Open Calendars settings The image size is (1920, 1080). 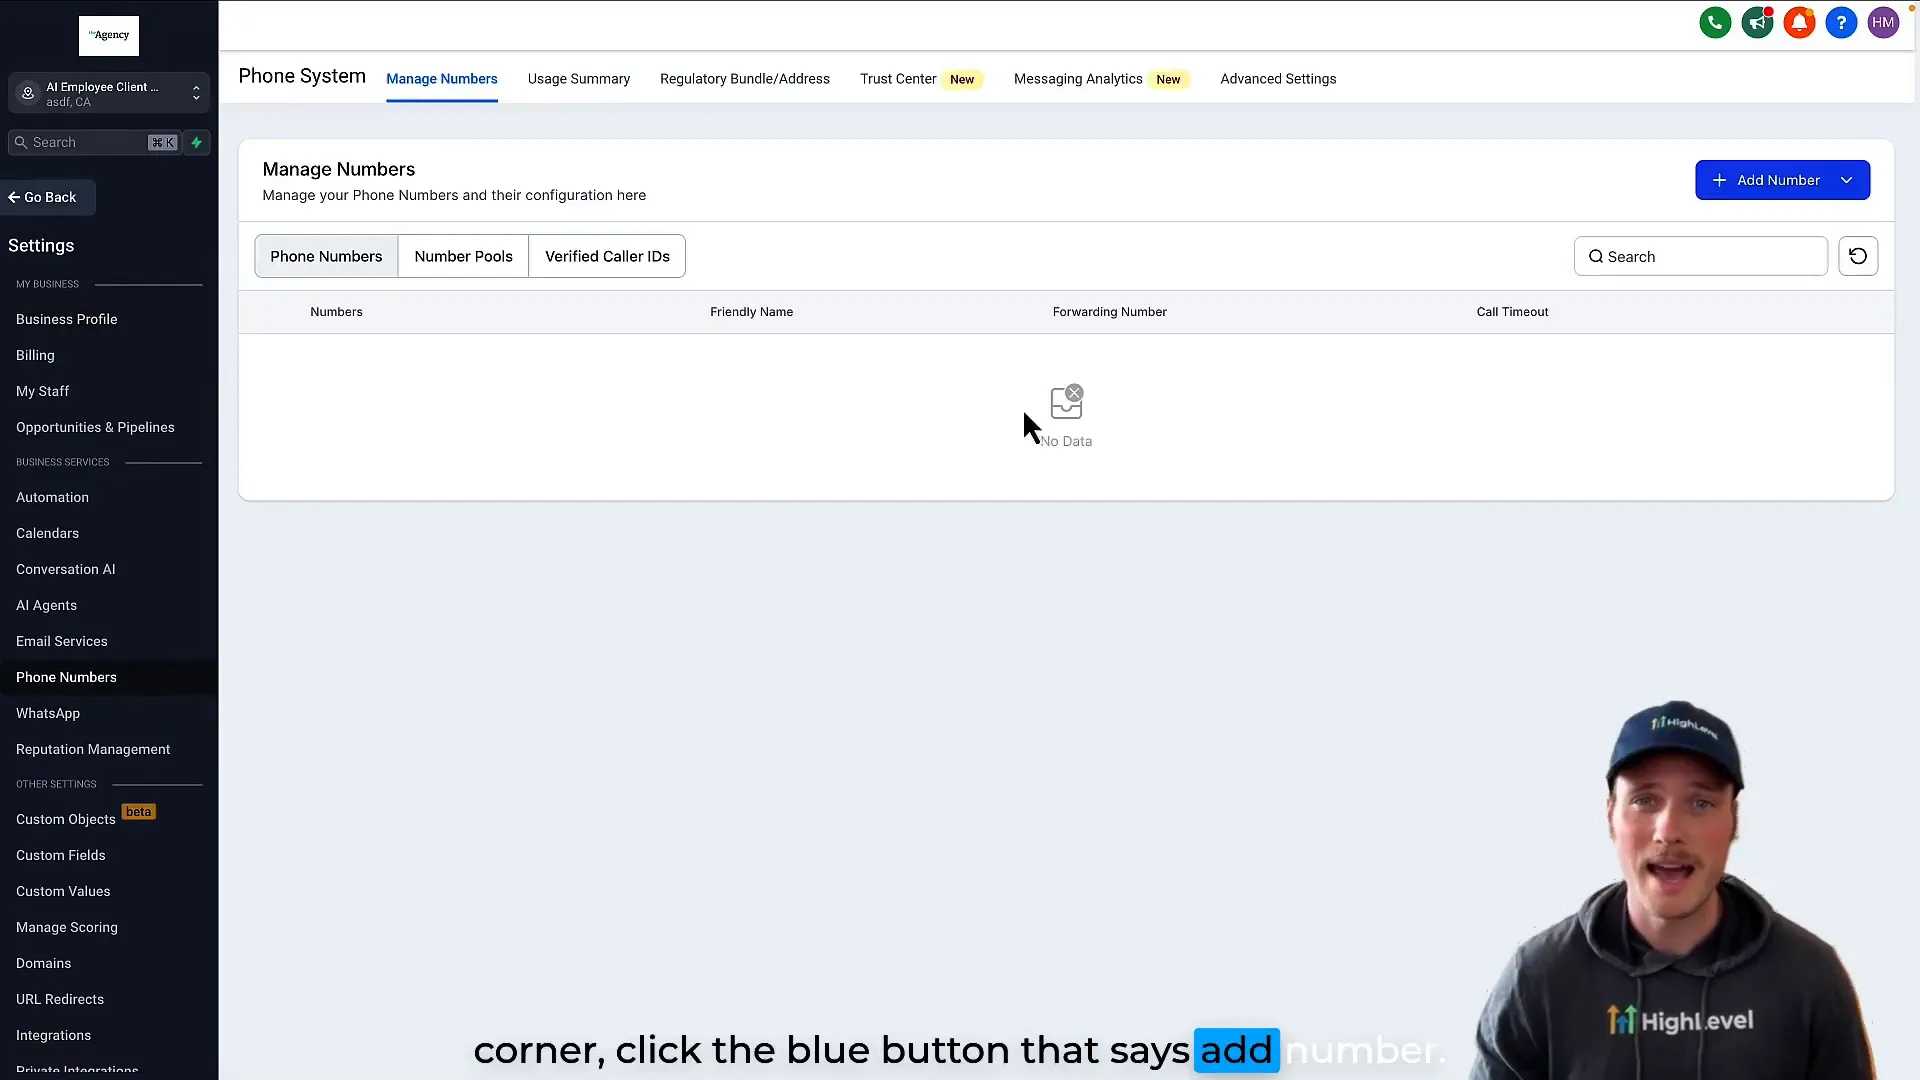(x=47, y=533)
